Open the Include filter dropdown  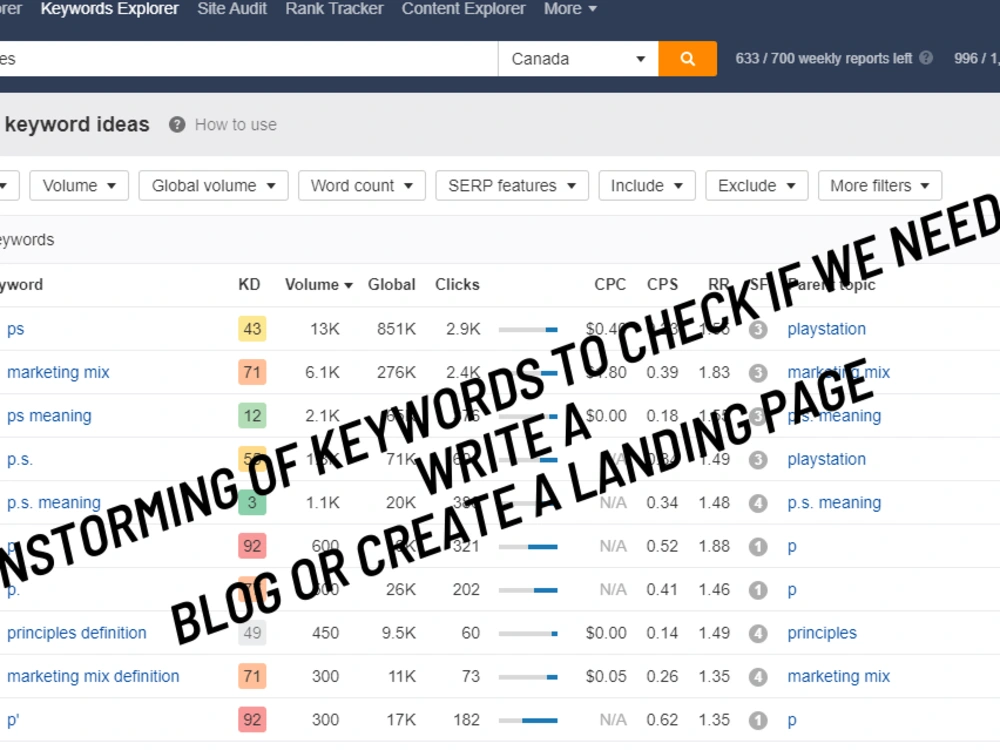point(647,186)
